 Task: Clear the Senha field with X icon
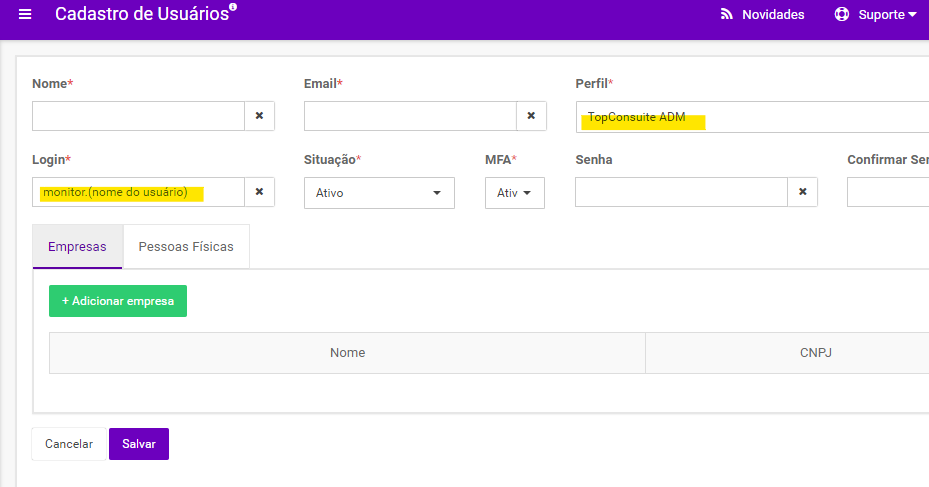(x=803, y=192)
